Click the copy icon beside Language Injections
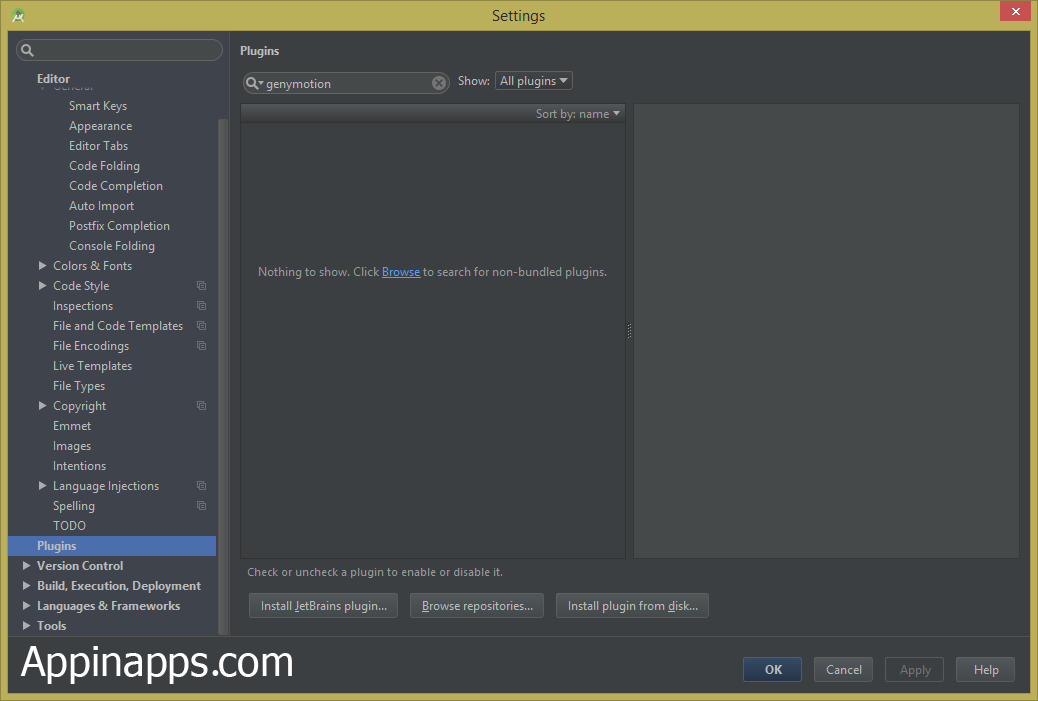The width and height of the screenshot is (1038, 701). tap(201, 486)
